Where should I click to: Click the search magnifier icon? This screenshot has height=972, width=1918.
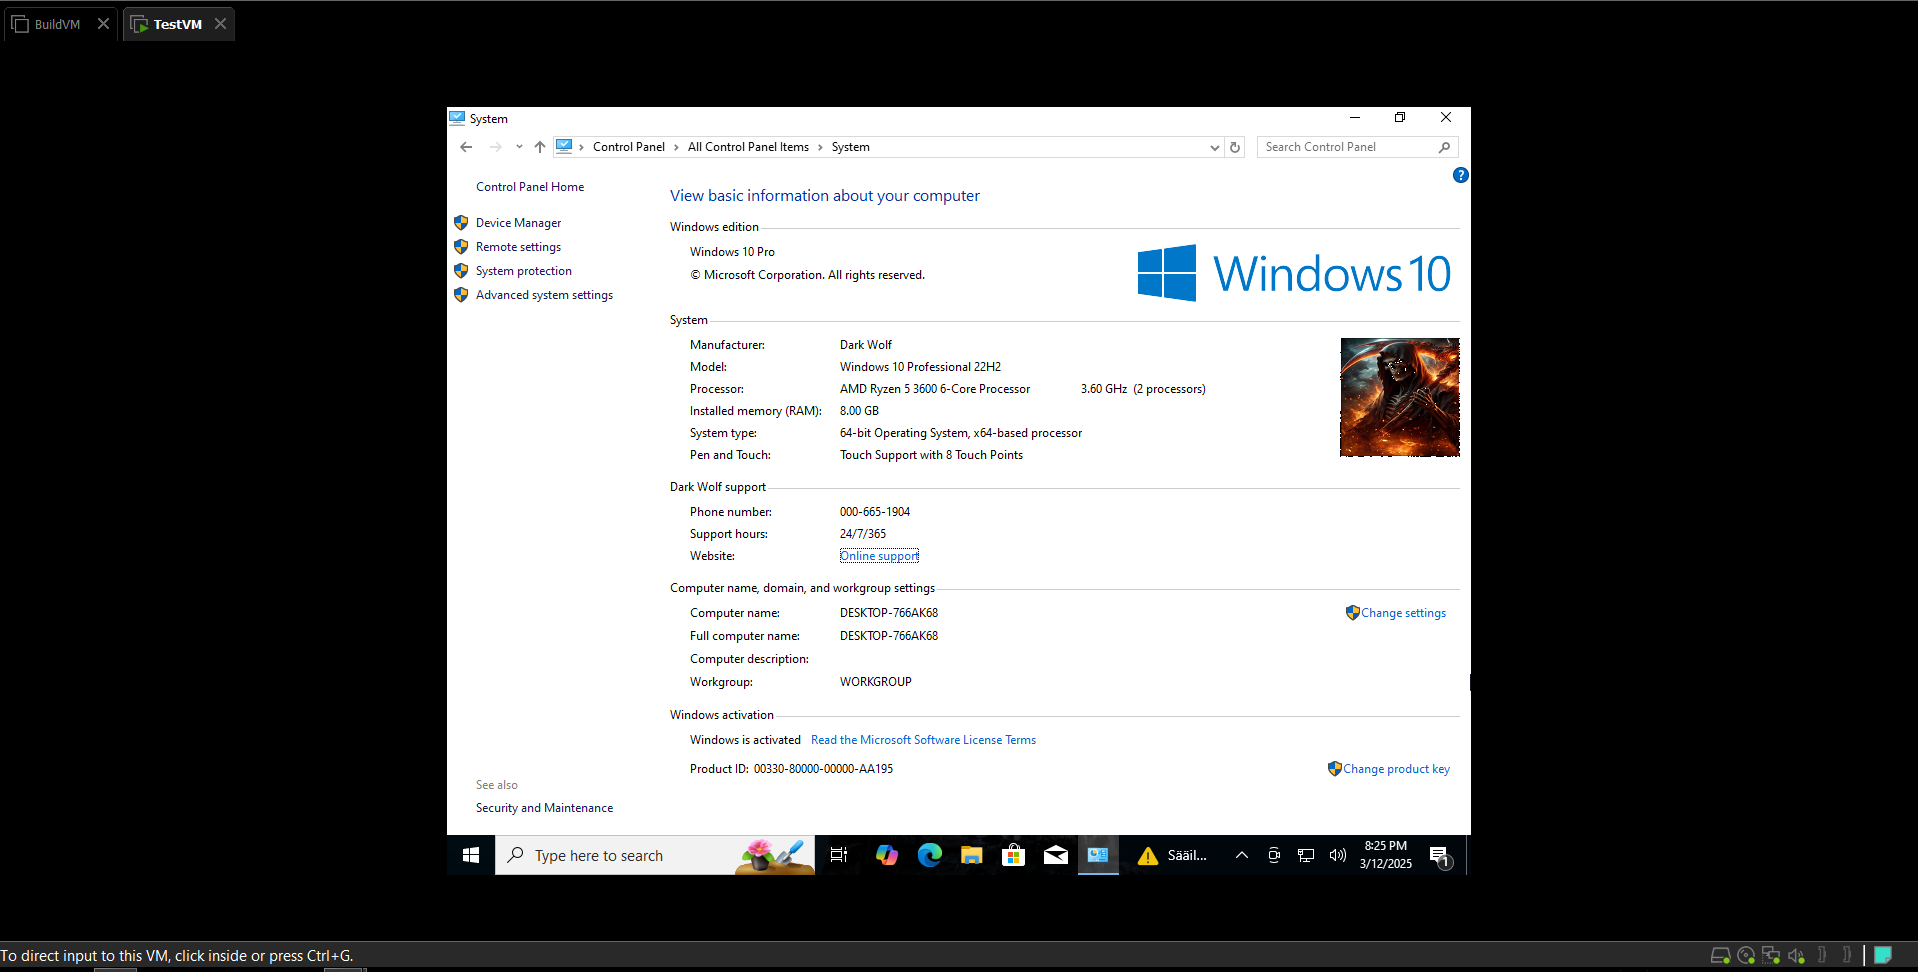(1444, 147)
